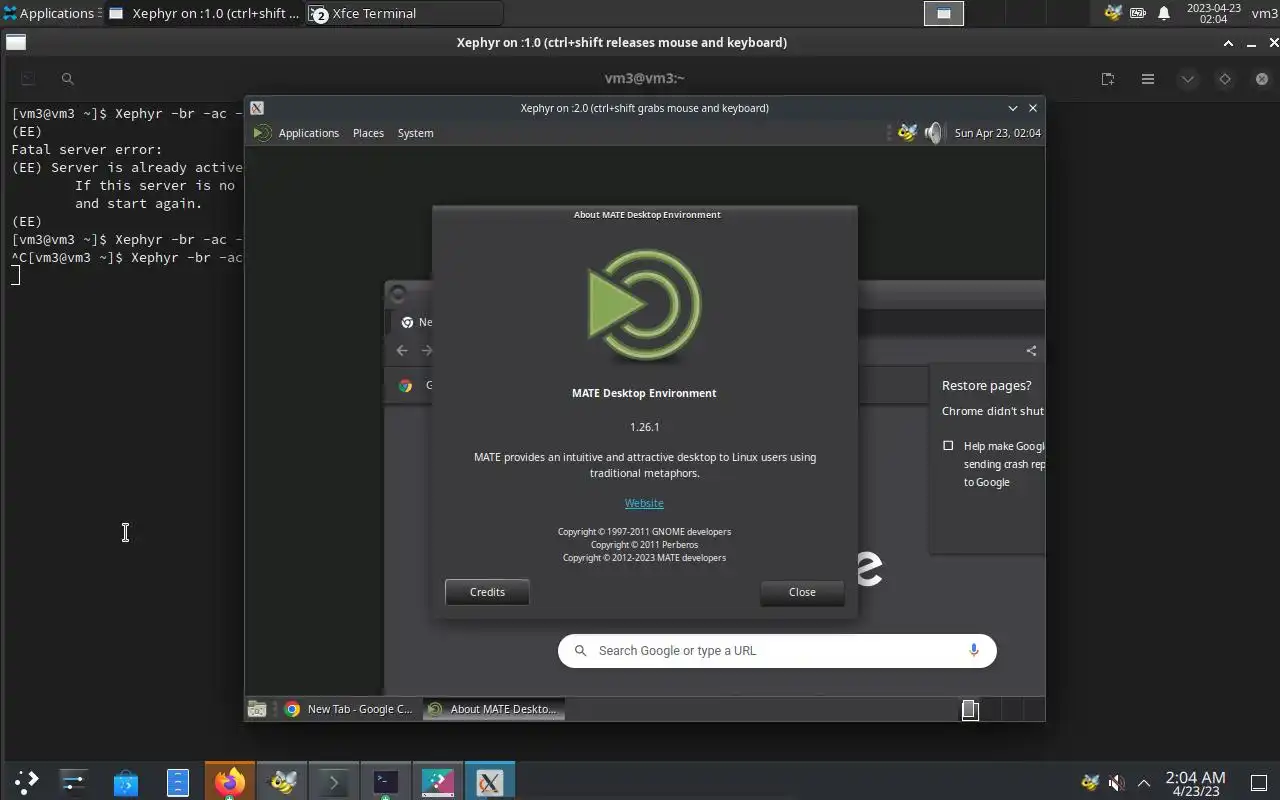Open MATE Applications menu

tap(308, 133)
